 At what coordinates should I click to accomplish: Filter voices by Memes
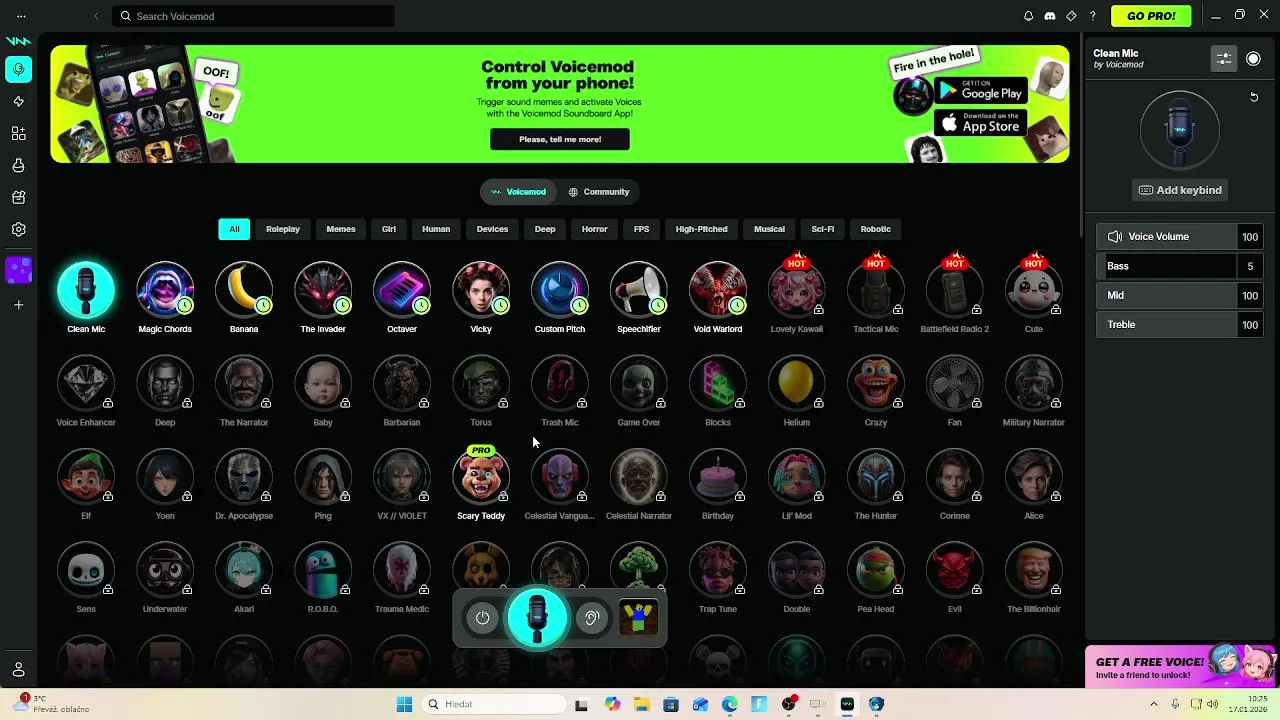point(341,229)
